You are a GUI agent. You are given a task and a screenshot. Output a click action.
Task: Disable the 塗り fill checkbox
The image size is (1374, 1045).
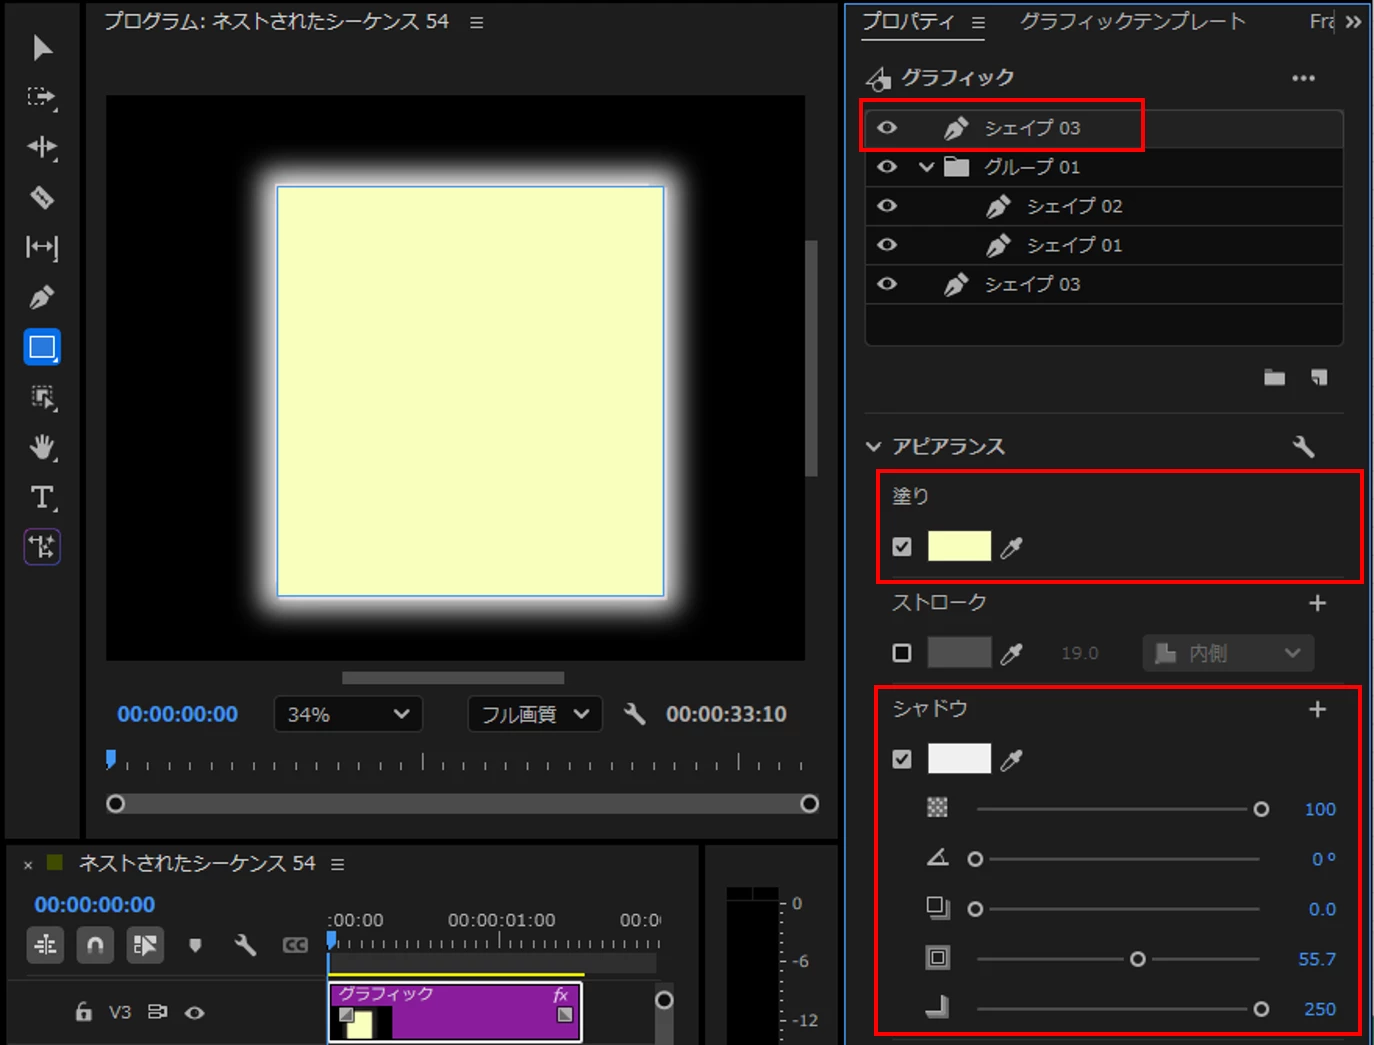(x=902, y=547)
